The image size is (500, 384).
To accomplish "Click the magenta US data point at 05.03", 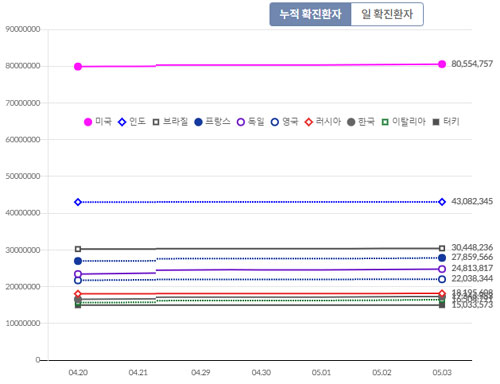I will (x=442, y=64).
